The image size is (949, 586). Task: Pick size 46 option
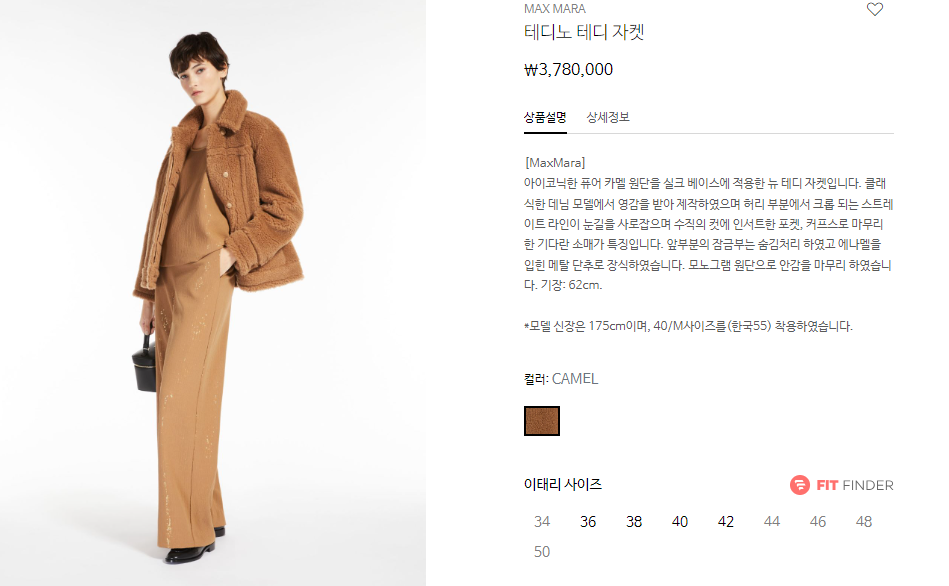pyautogui.click(x=818, y=521)
